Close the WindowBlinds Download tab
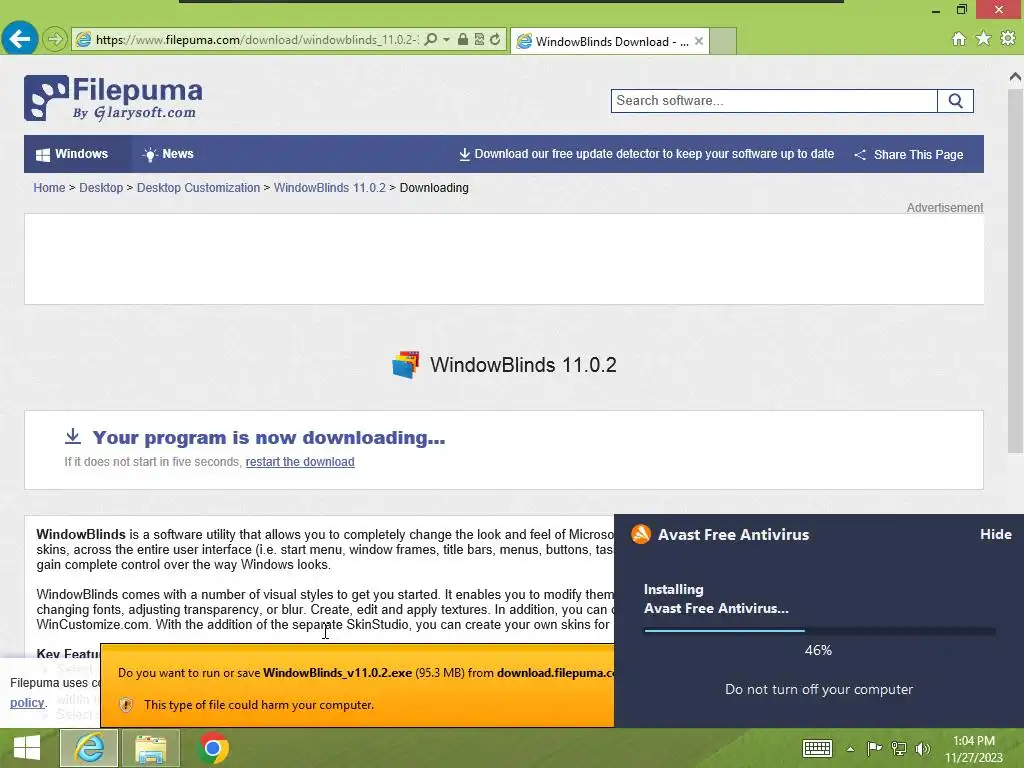Screen dimensions: 1024x768 699,41
